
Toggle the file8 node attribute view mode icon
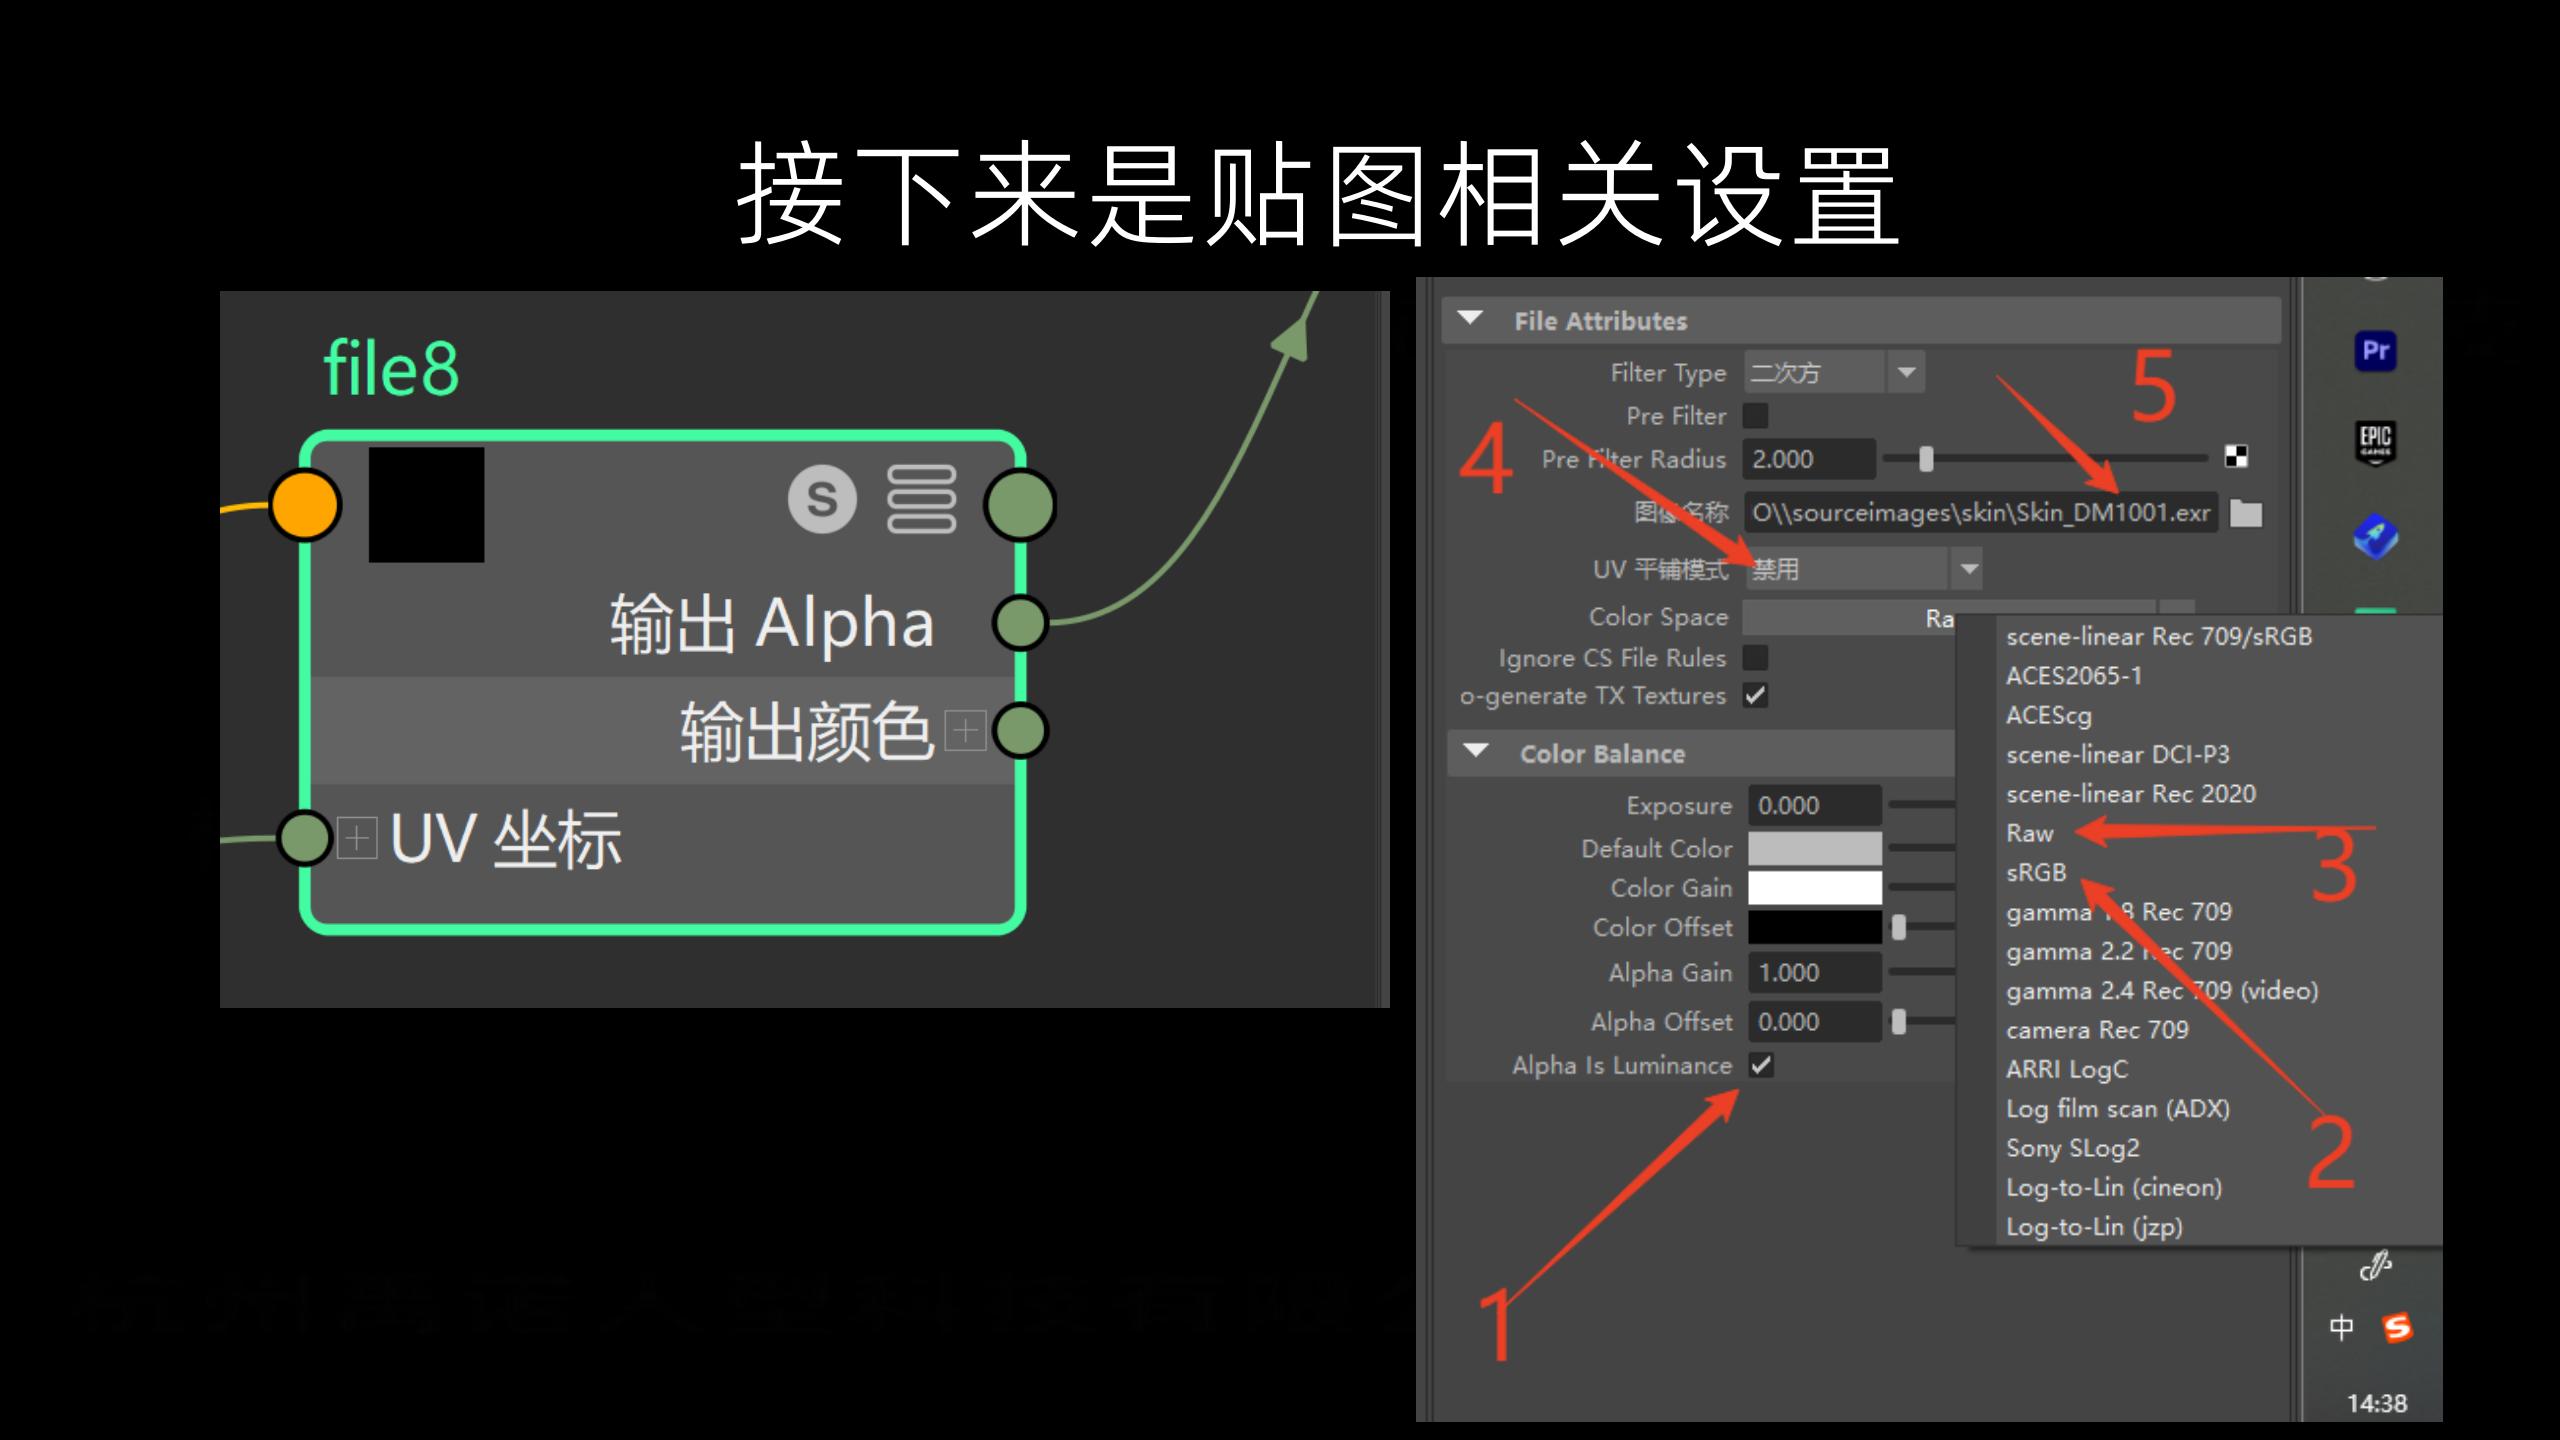tap(921, 499)
